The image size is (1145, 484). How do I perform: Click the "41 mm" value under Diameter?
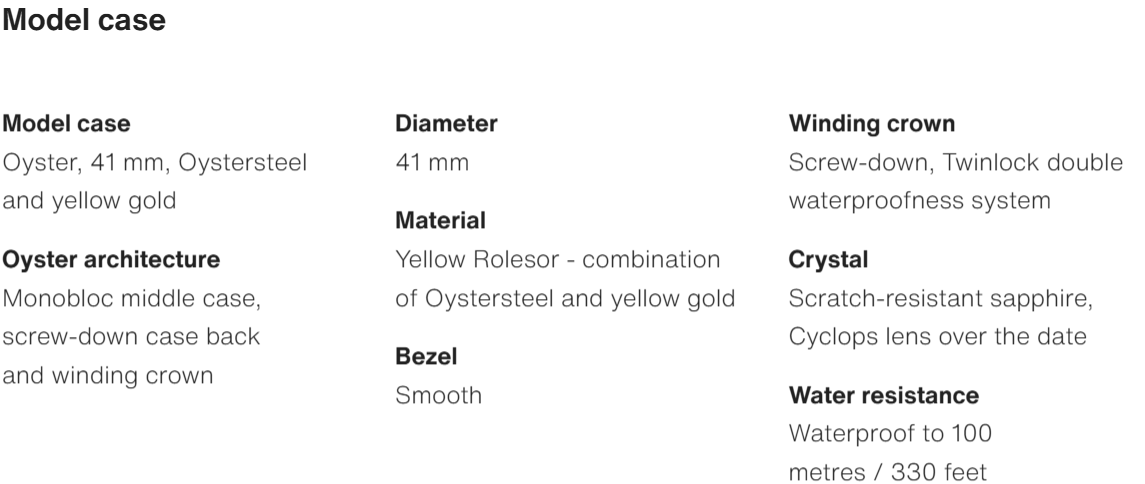(432, 162)
